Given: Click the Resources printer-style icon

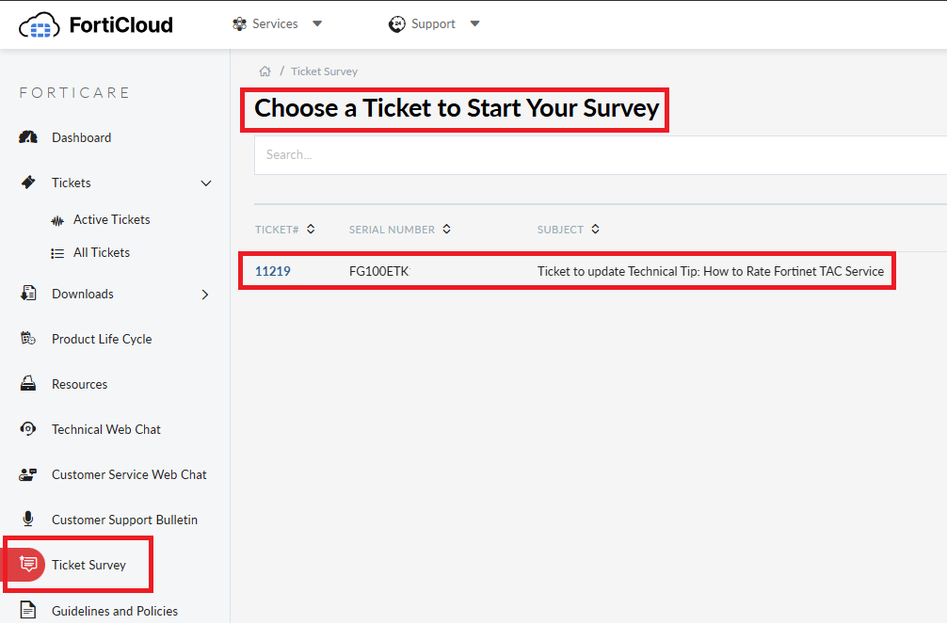Looking at the screenshot, I should [x=29, y=384].
